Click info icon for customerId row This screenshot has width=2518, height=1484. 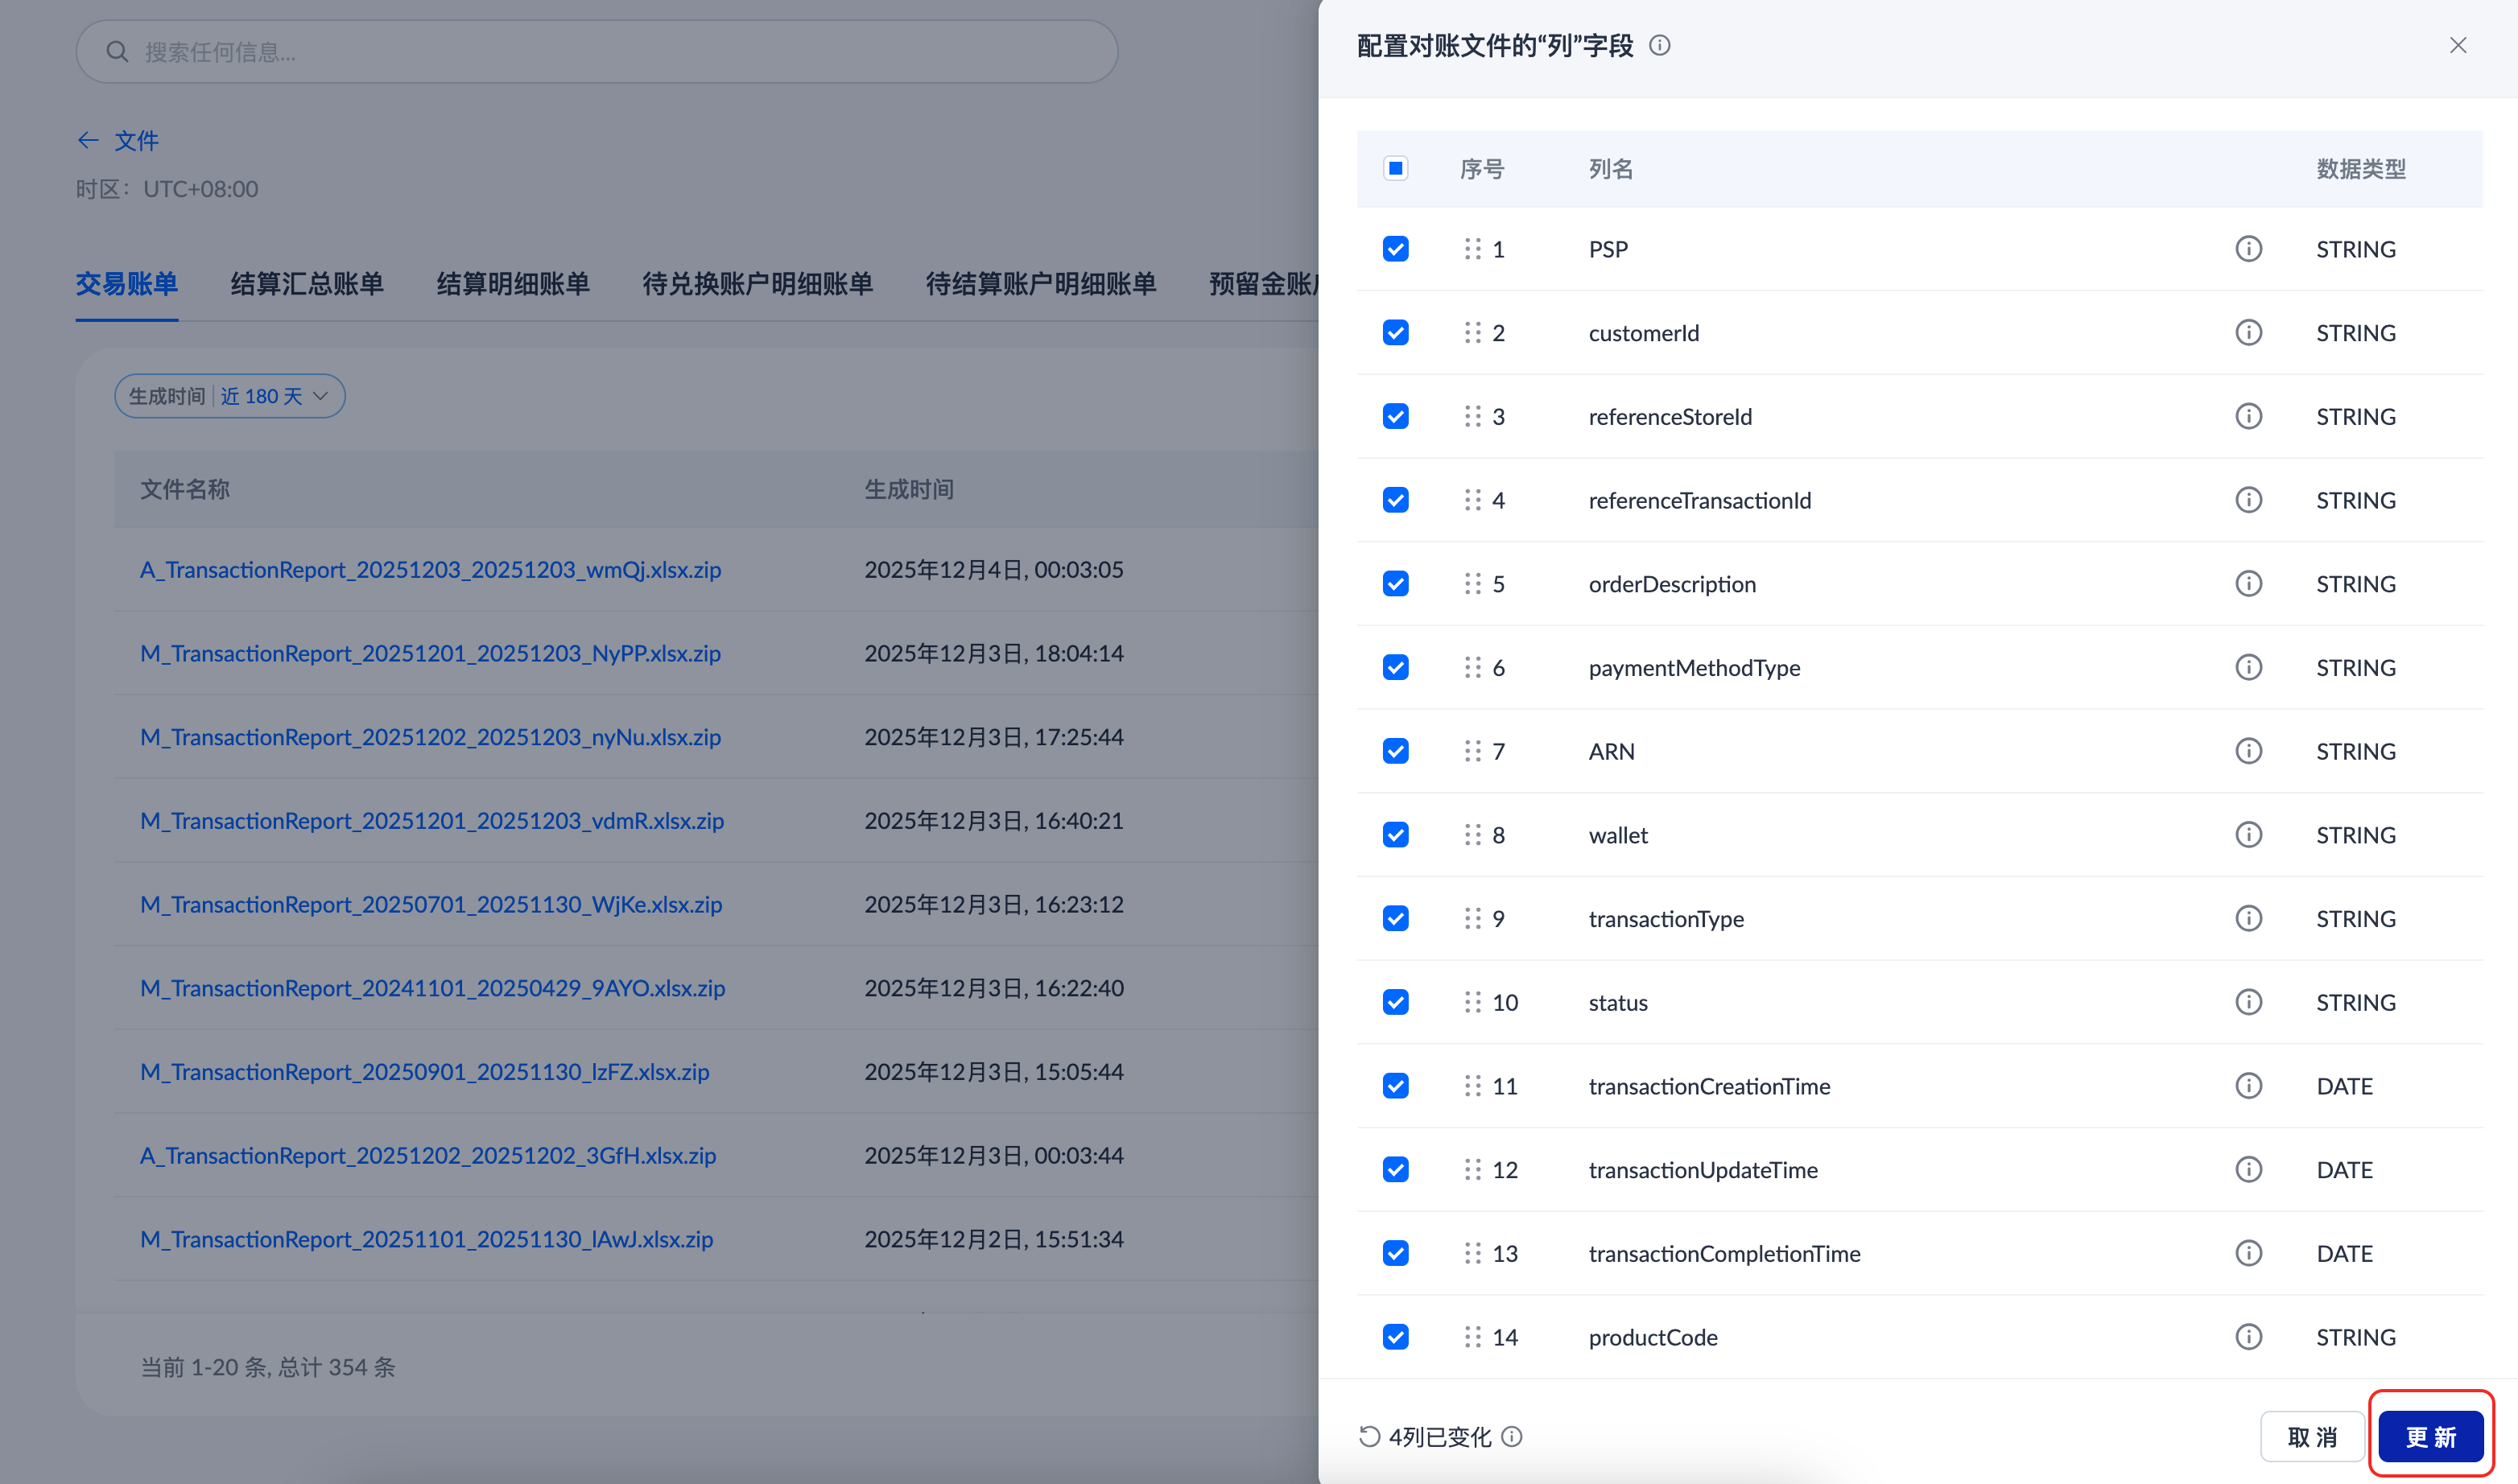(2248, 333)
